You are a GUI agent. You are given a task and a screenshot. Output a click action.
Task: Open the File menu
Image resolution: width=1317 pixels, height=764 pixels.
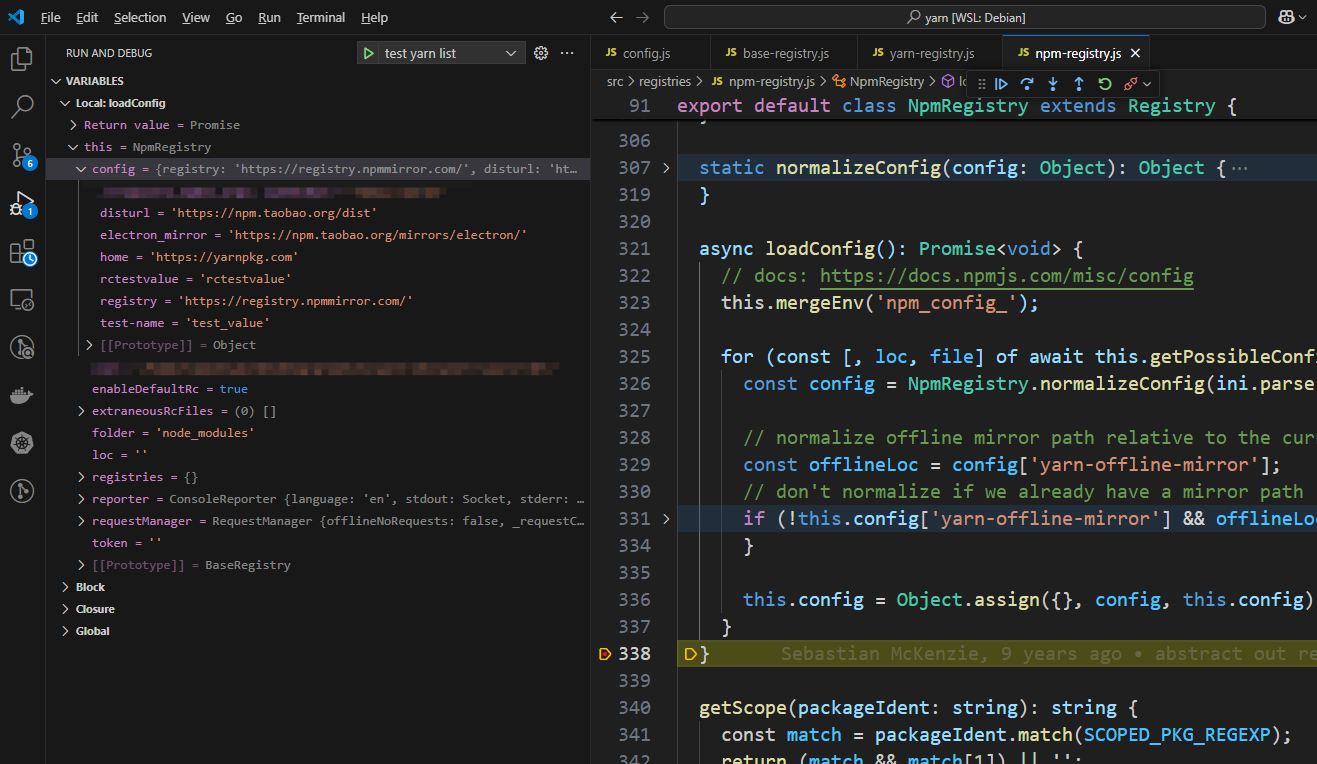click(x=51, y=17)
